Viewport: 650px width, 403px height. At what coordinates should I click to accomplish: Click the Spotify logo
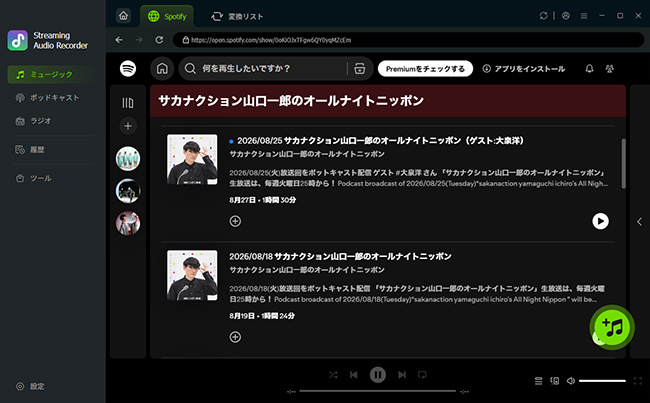point(128,68)
